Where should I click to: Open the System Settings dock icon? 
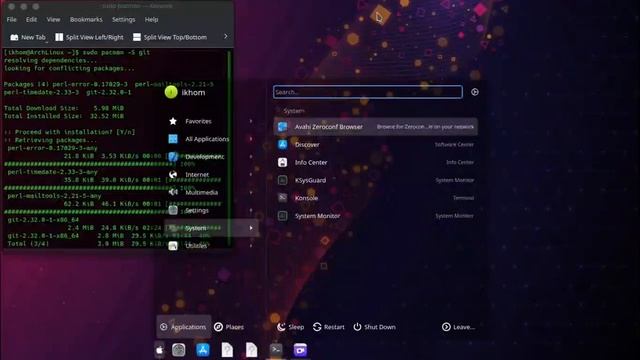pos(178,350)
